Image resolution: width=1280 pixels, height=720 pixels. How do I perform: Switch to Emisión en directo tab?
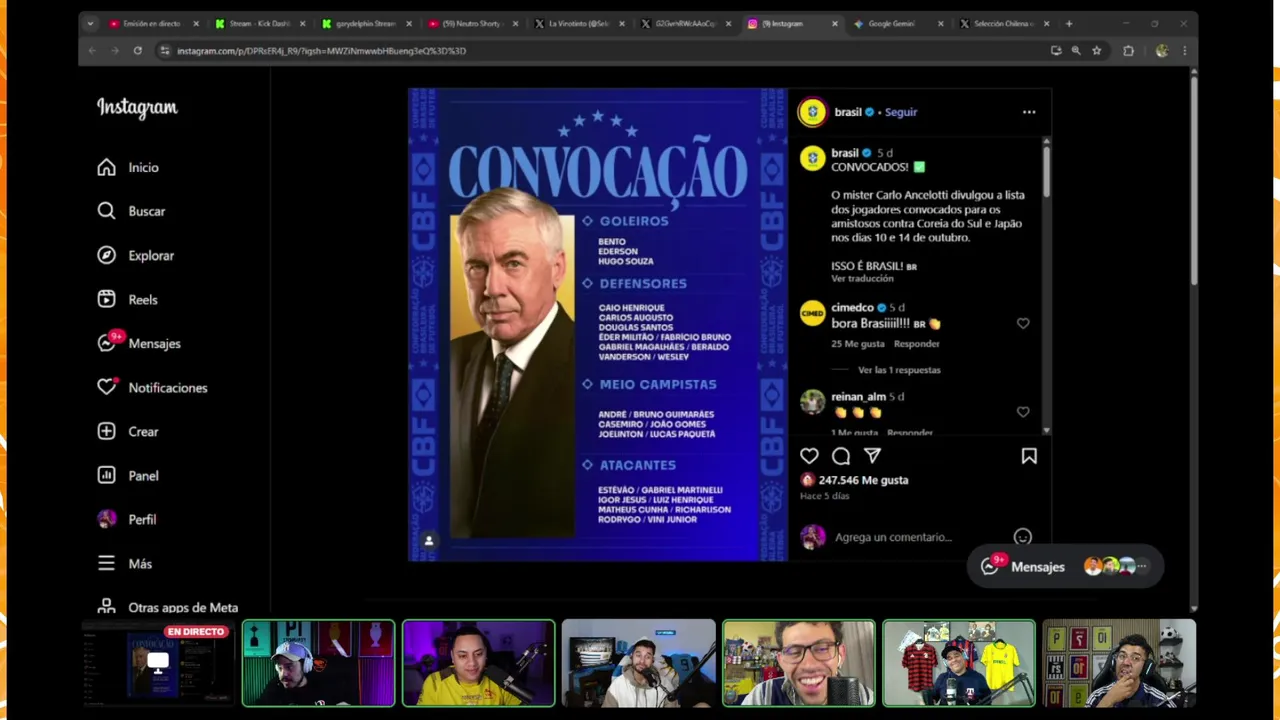pos(154,23)
